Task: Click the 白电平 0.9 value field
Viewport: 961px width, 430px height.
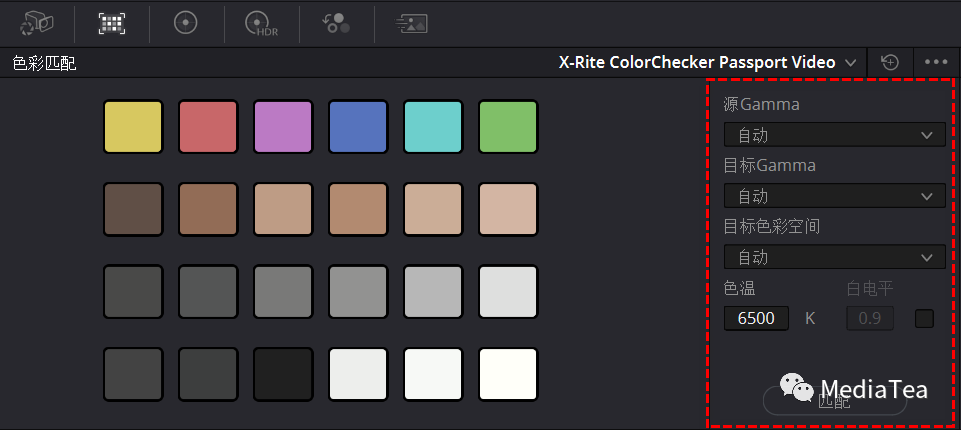Action: tap(870, 319)
